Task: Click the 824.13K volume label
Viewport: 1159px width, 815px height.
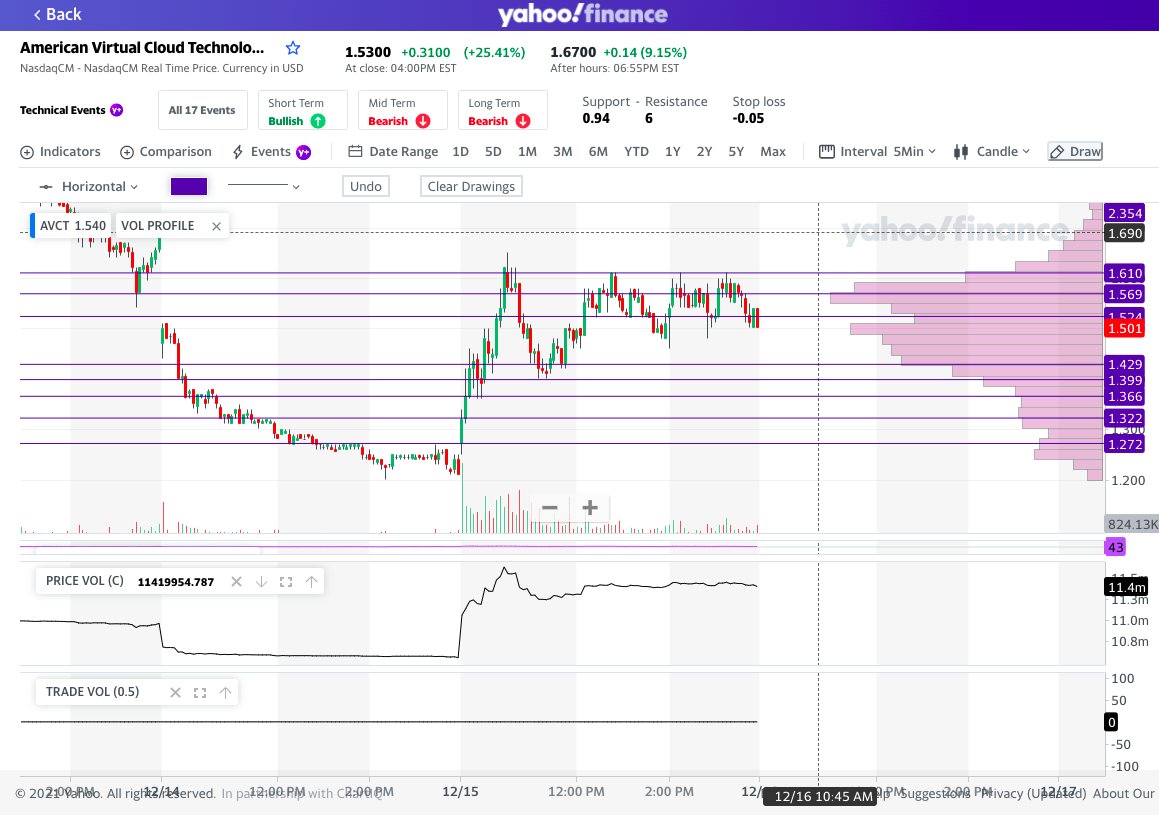Action: coord(1132,524)
